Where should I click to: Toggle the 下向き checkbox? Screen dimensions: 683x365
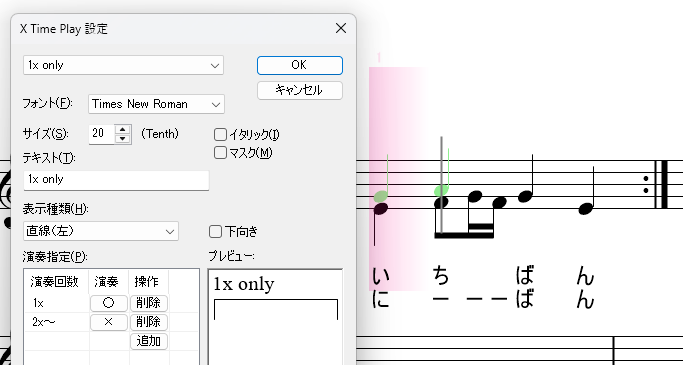pyautogui.click(x=215, y=232)
